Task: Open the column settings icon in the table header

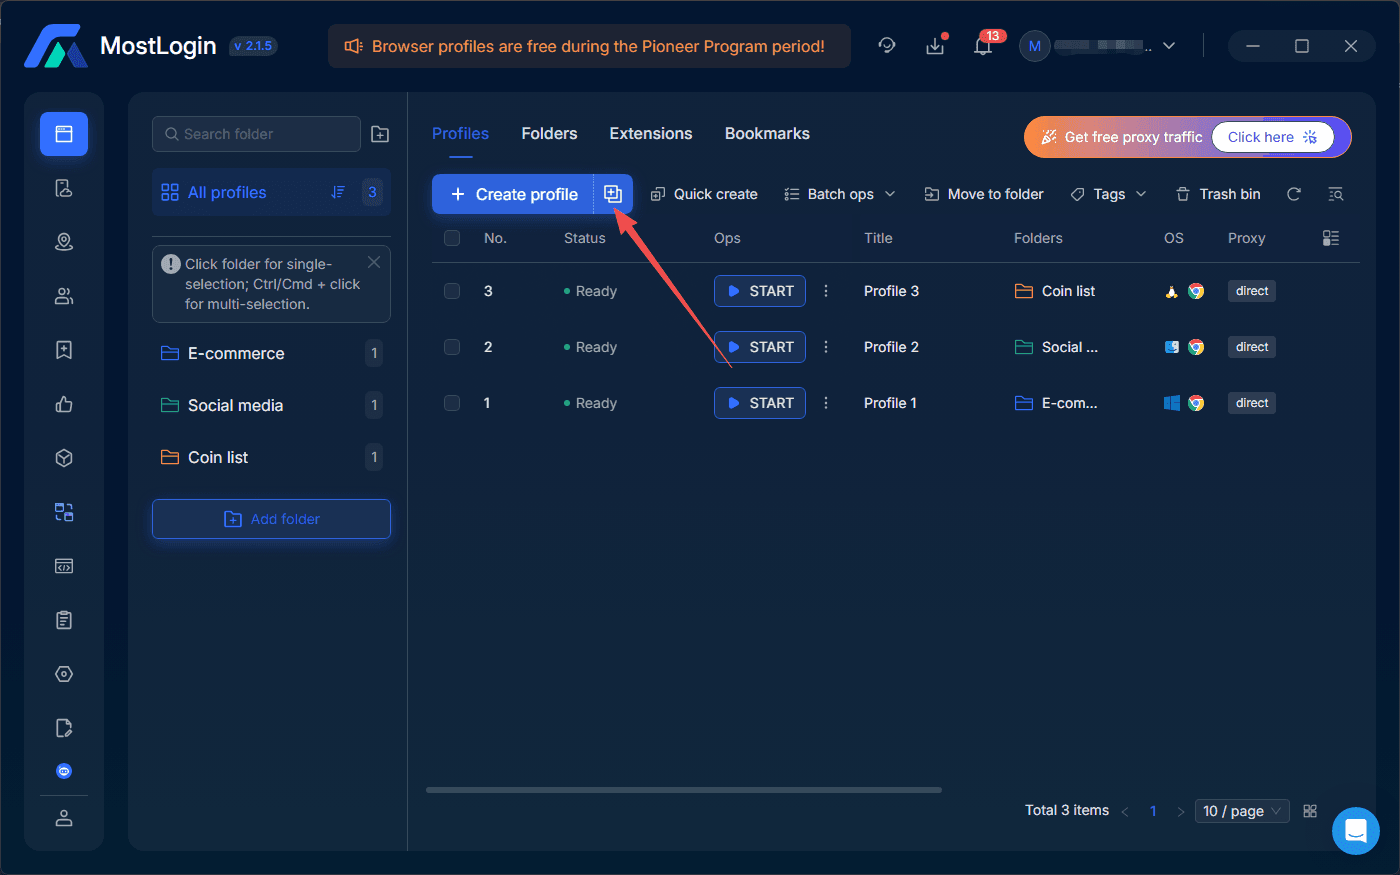Action: pos(1331,238)
